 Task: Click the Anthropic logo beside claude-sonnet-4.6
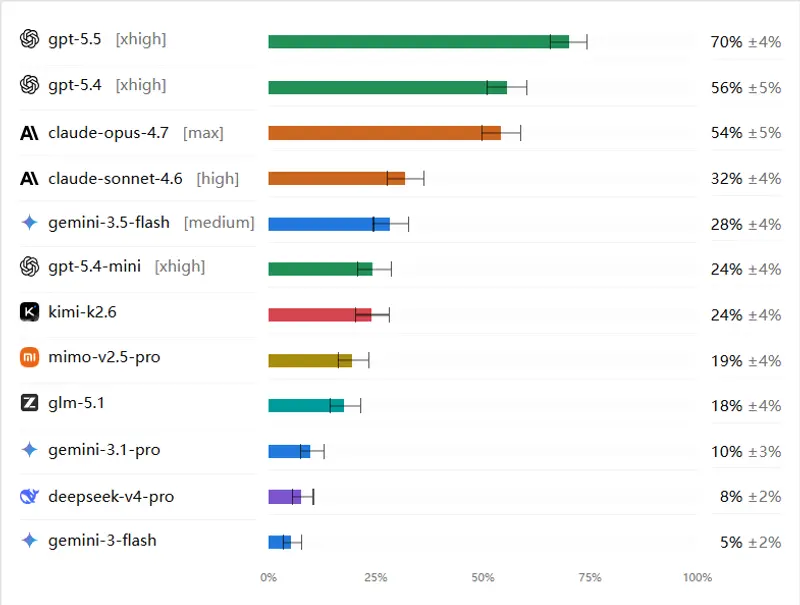[x=29, y=179]
